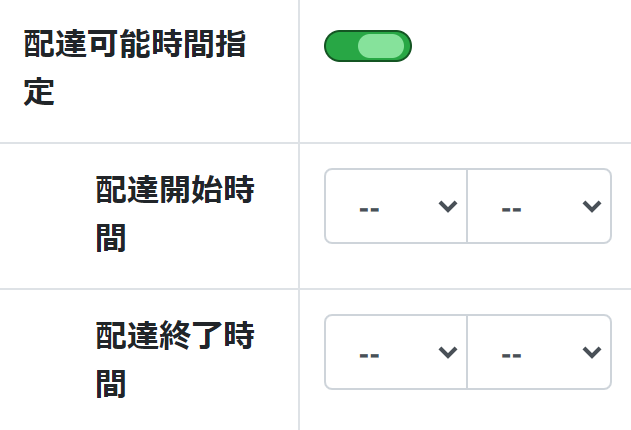Click the divider between the end time selects
This screenshot has width=631, height=430.
pyautogui.click(x=467, y=352)
